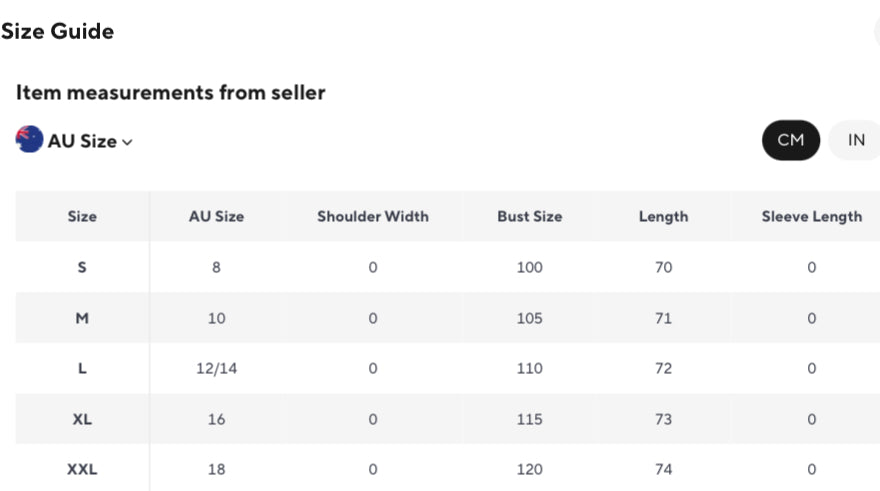Select the S size row label
The height and width of the screenshot is (491, 880).
click(x=82, y=267)
